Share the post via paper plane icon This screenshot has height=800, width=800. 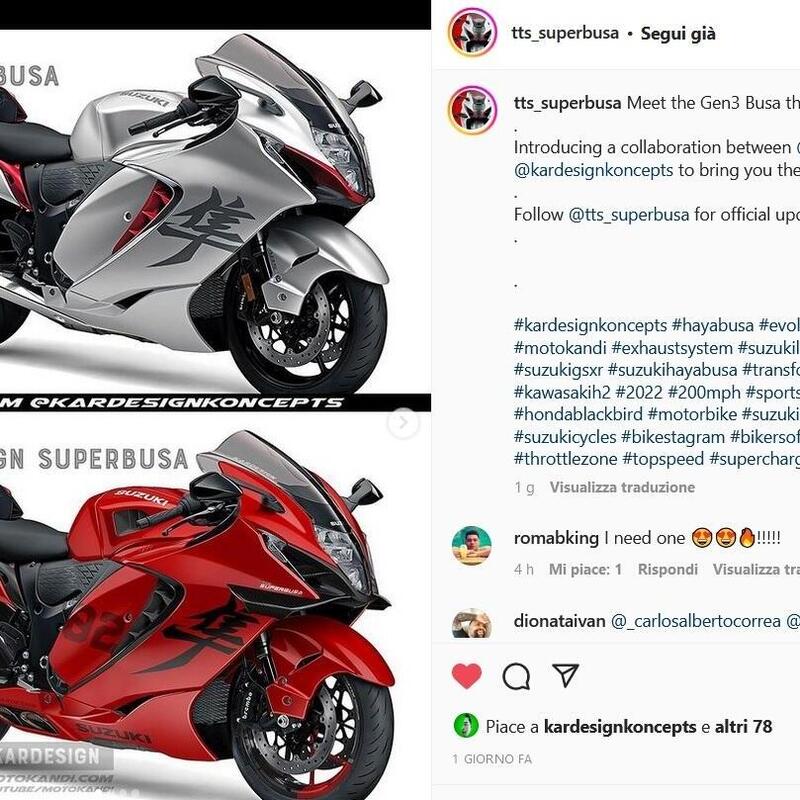pyautogui.click(x=565, y=675)
